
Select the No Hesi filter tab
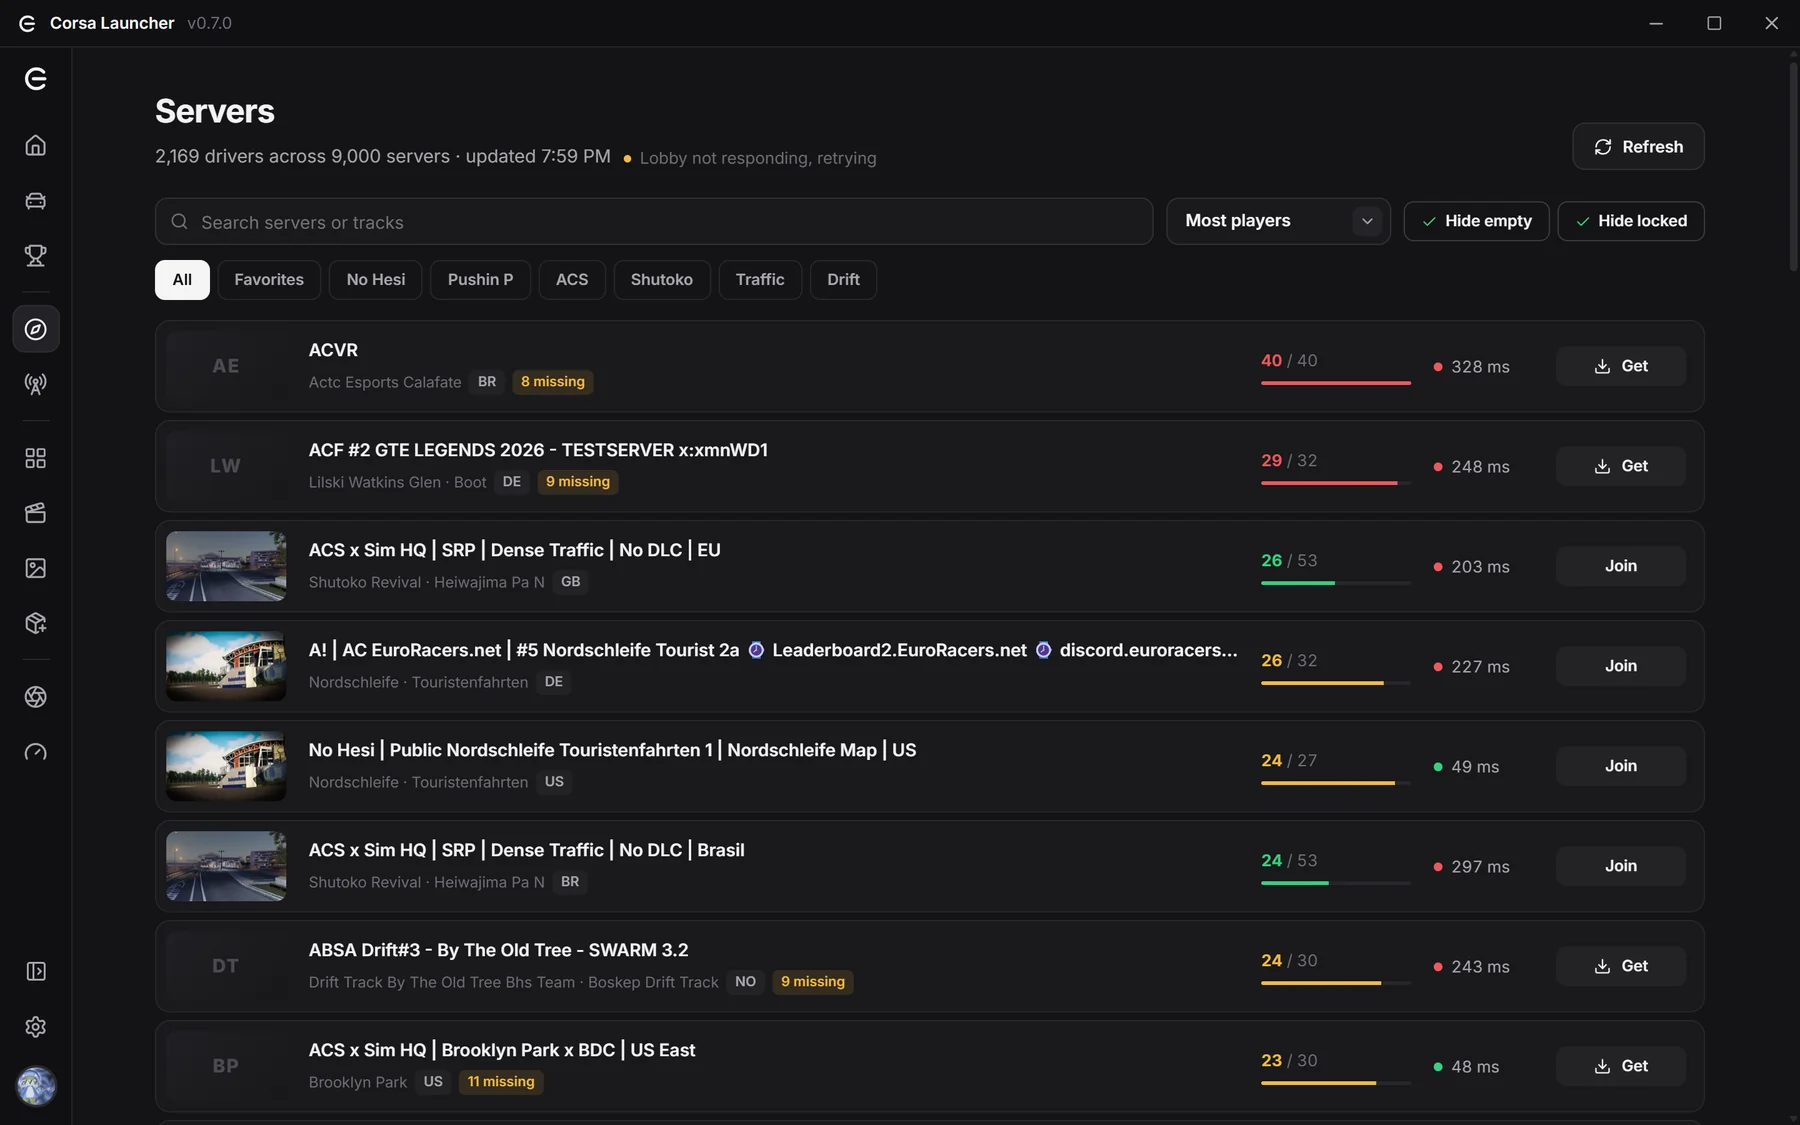(x=376, y=280)
